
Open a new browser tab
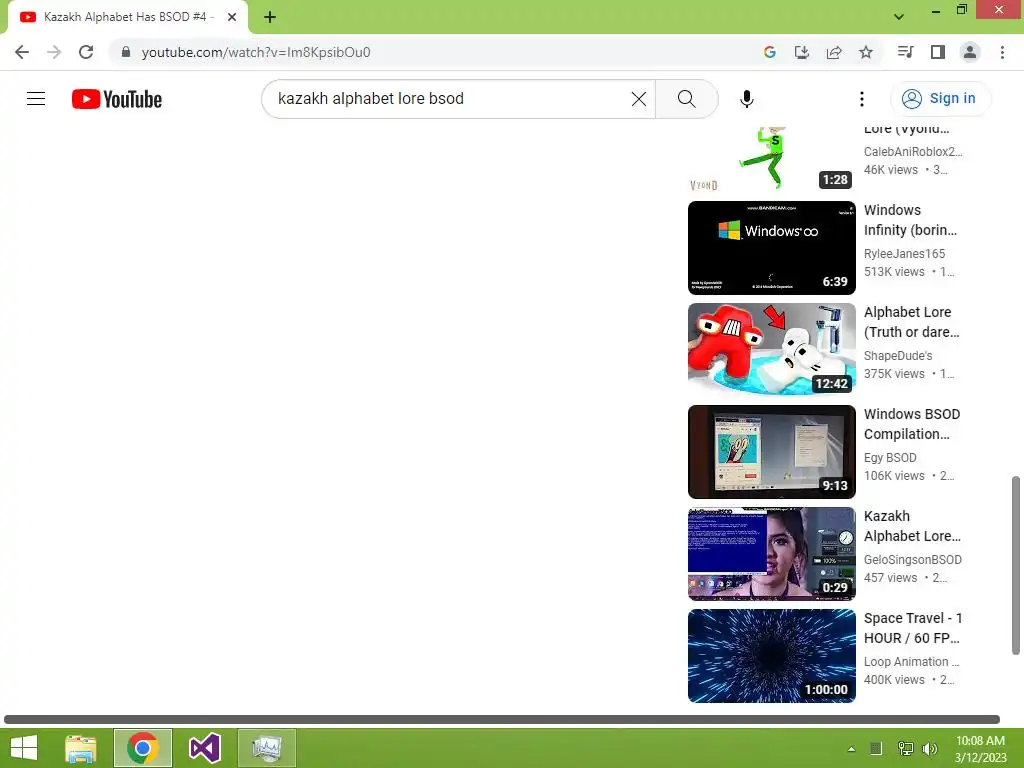[270, 17]
